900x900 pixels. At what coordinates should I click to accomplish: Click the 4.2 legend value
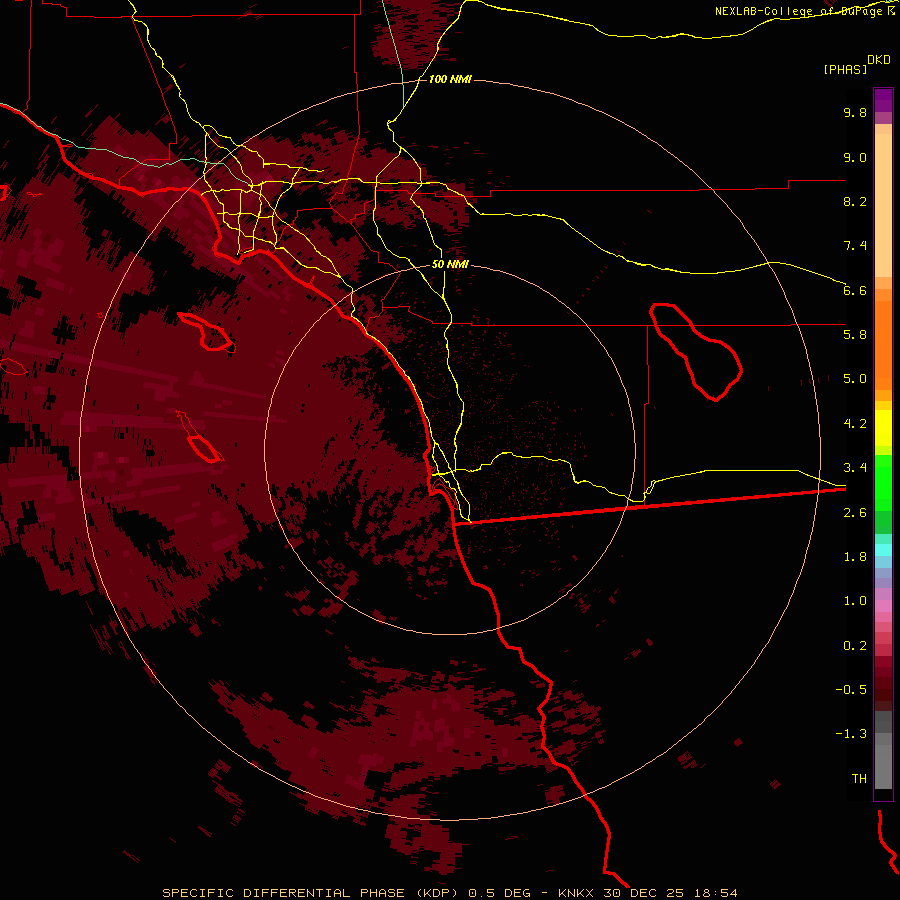pyautogui.click(x=855, y=424)
